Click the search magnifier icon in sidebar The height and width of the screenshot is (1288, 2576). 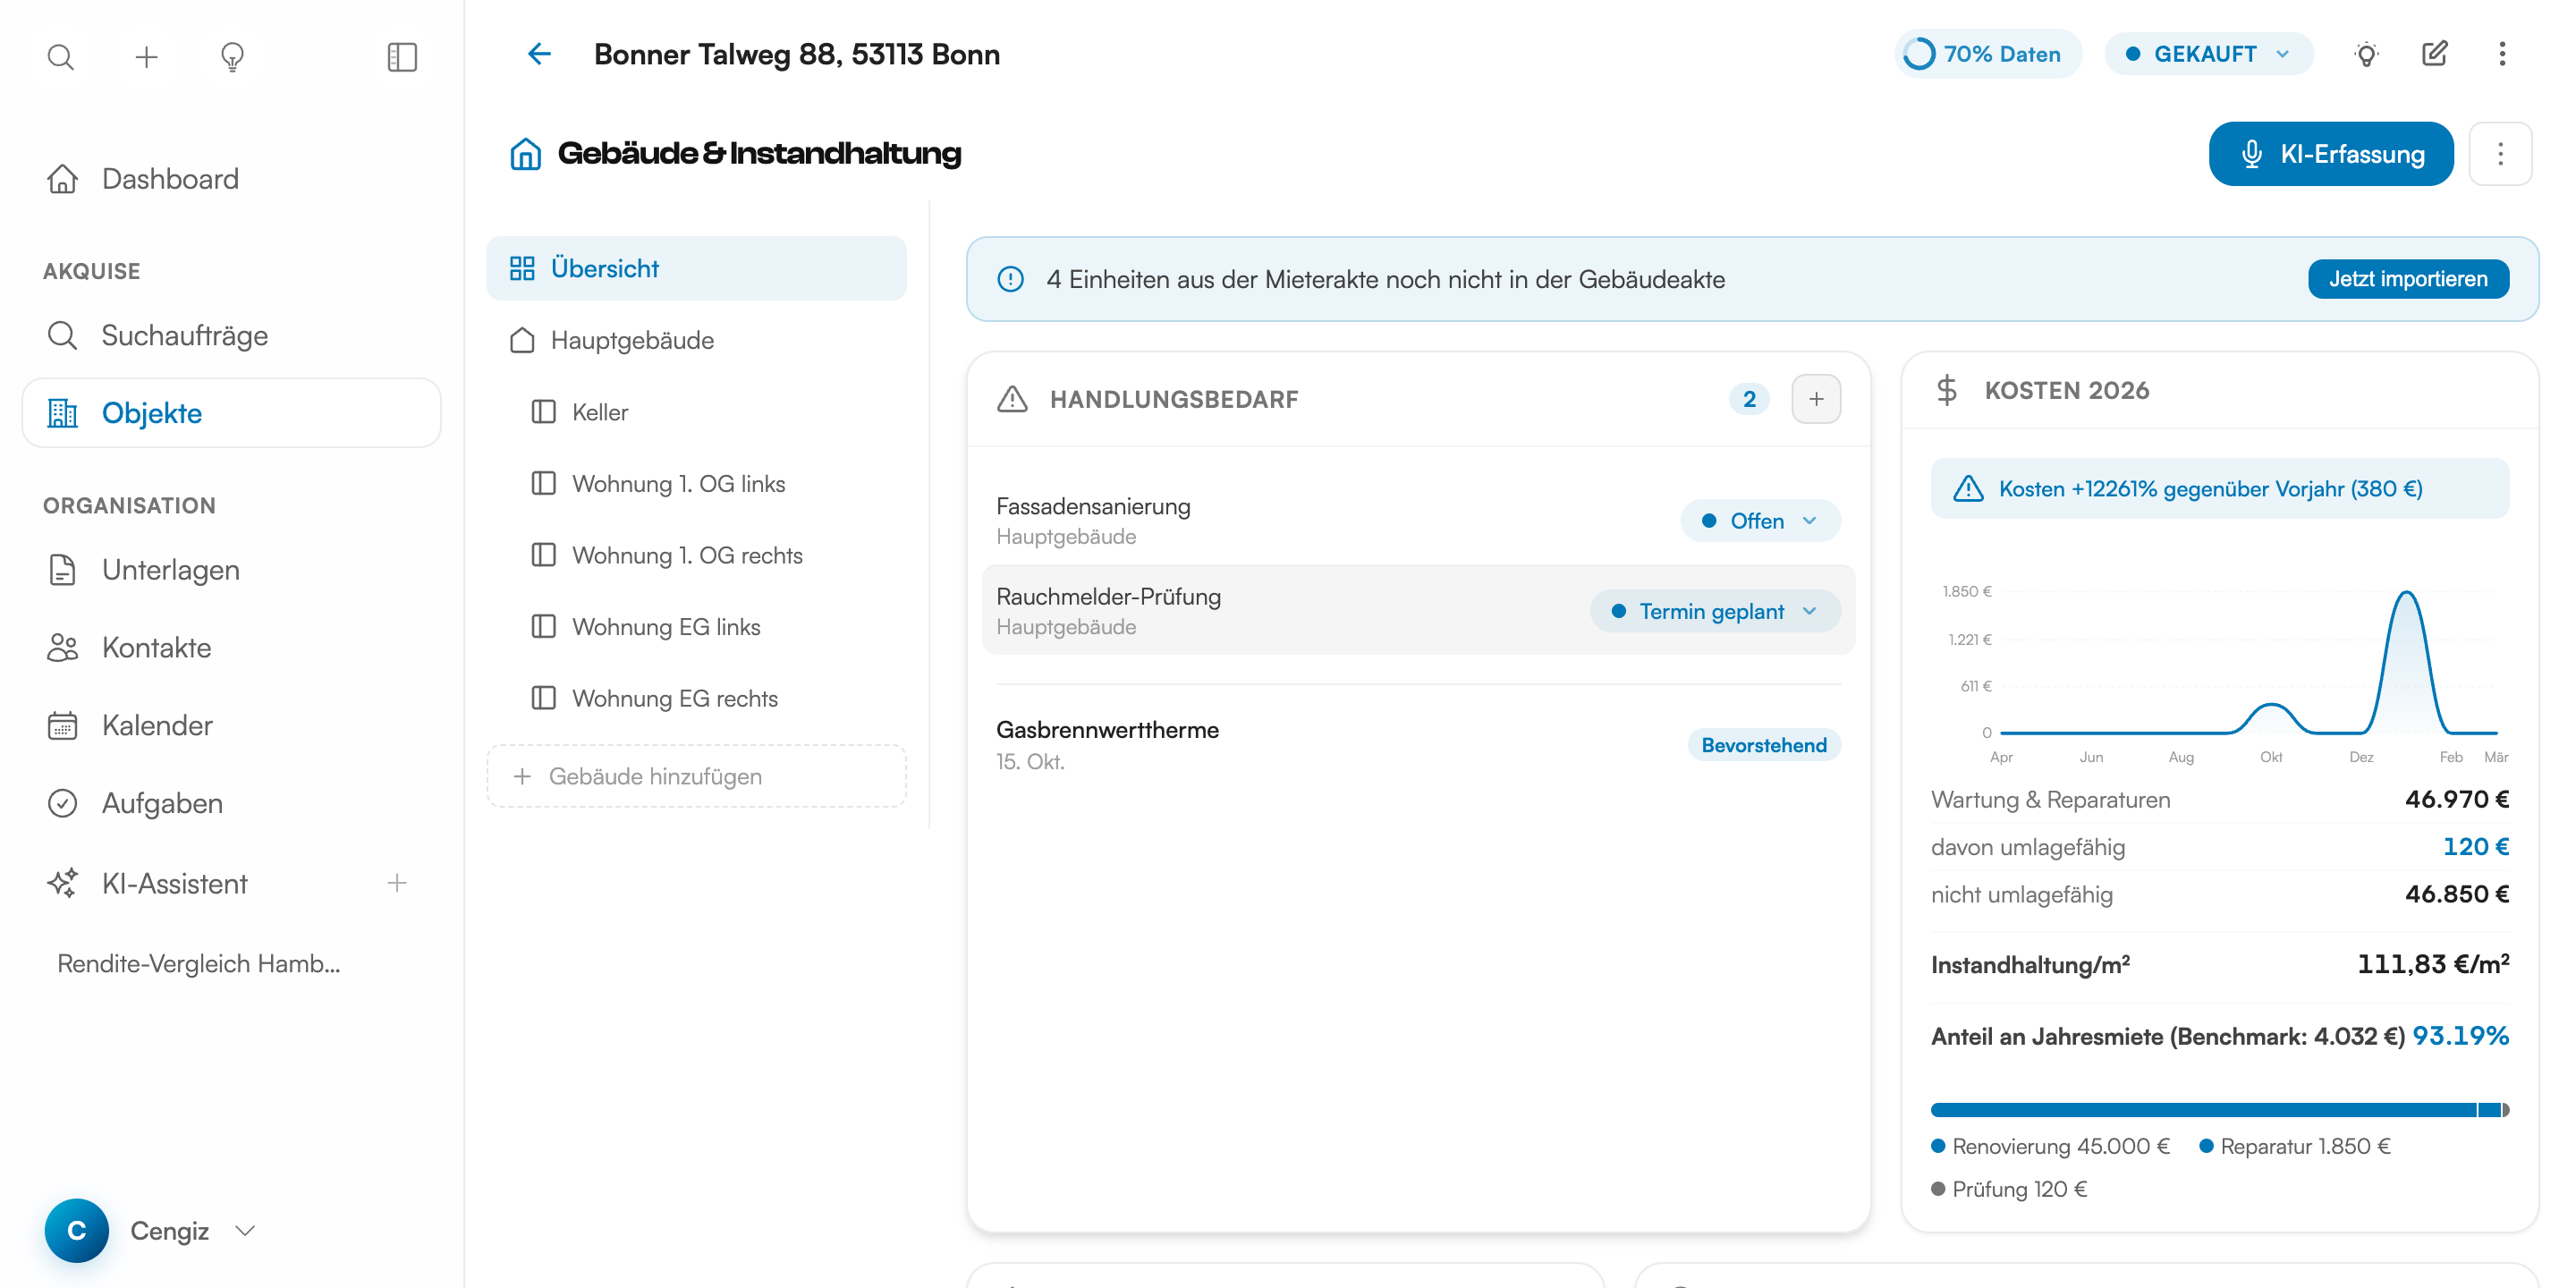[61, 57]
